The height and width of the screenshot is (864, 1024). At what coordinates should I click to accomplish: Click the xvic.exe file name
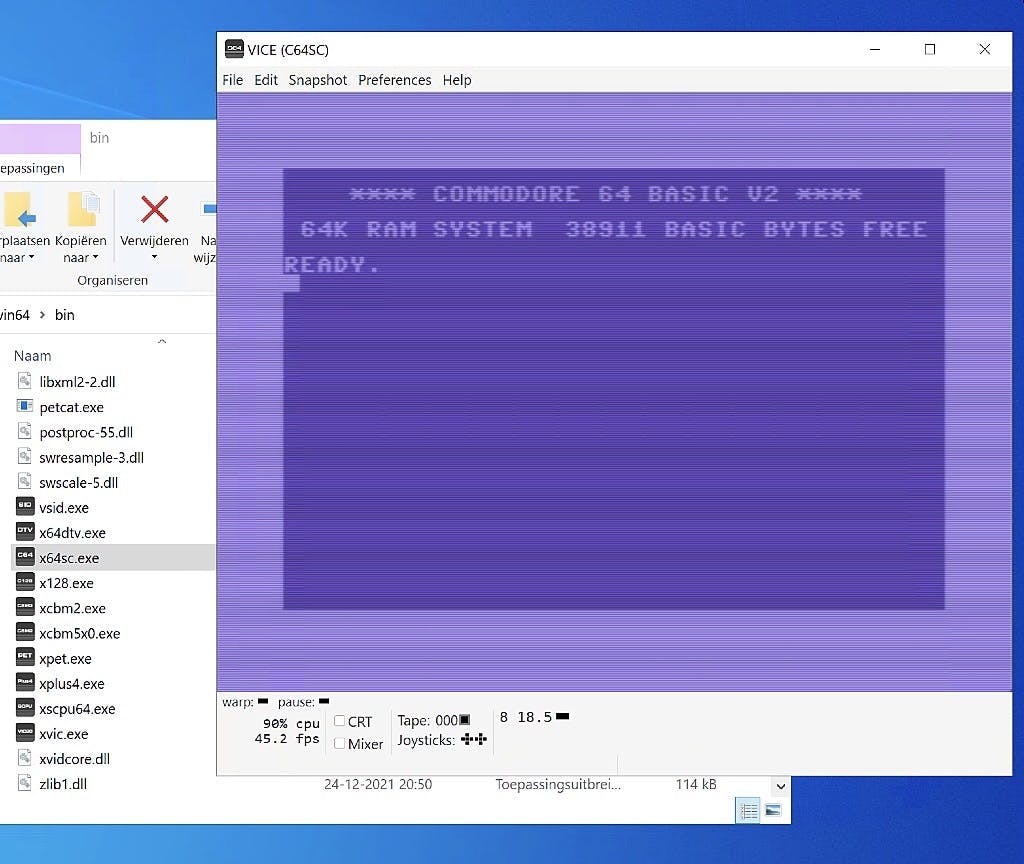63,734
